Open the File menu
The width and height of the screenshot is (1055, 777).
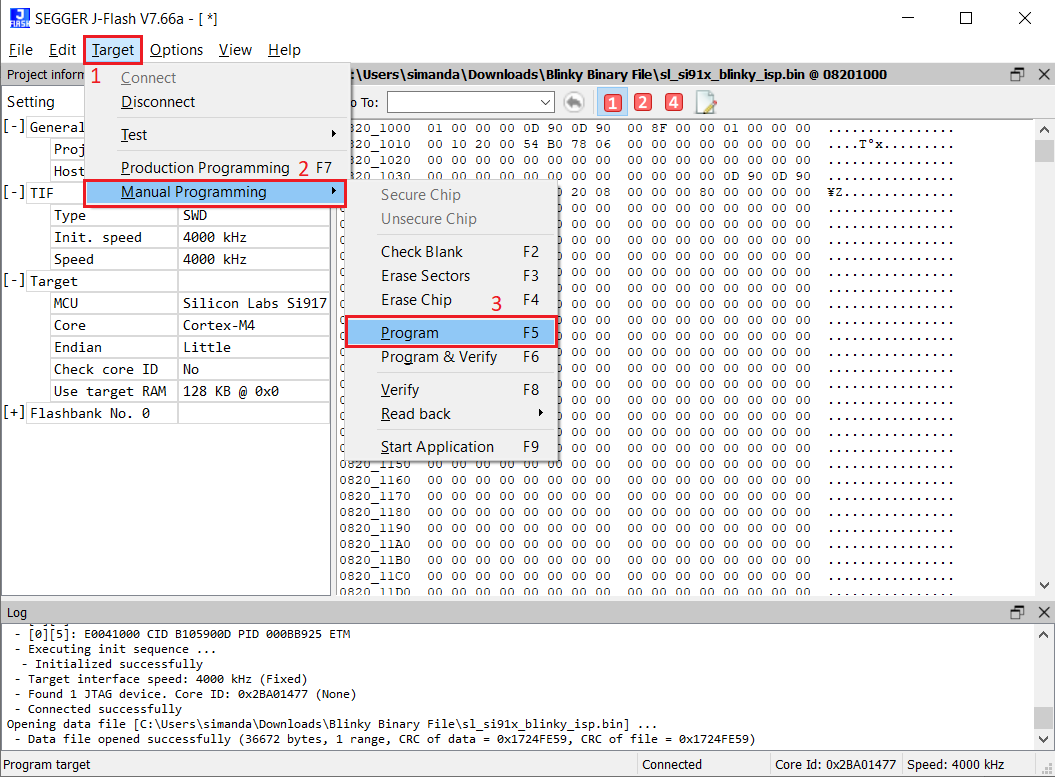click(x=21, y=50)
